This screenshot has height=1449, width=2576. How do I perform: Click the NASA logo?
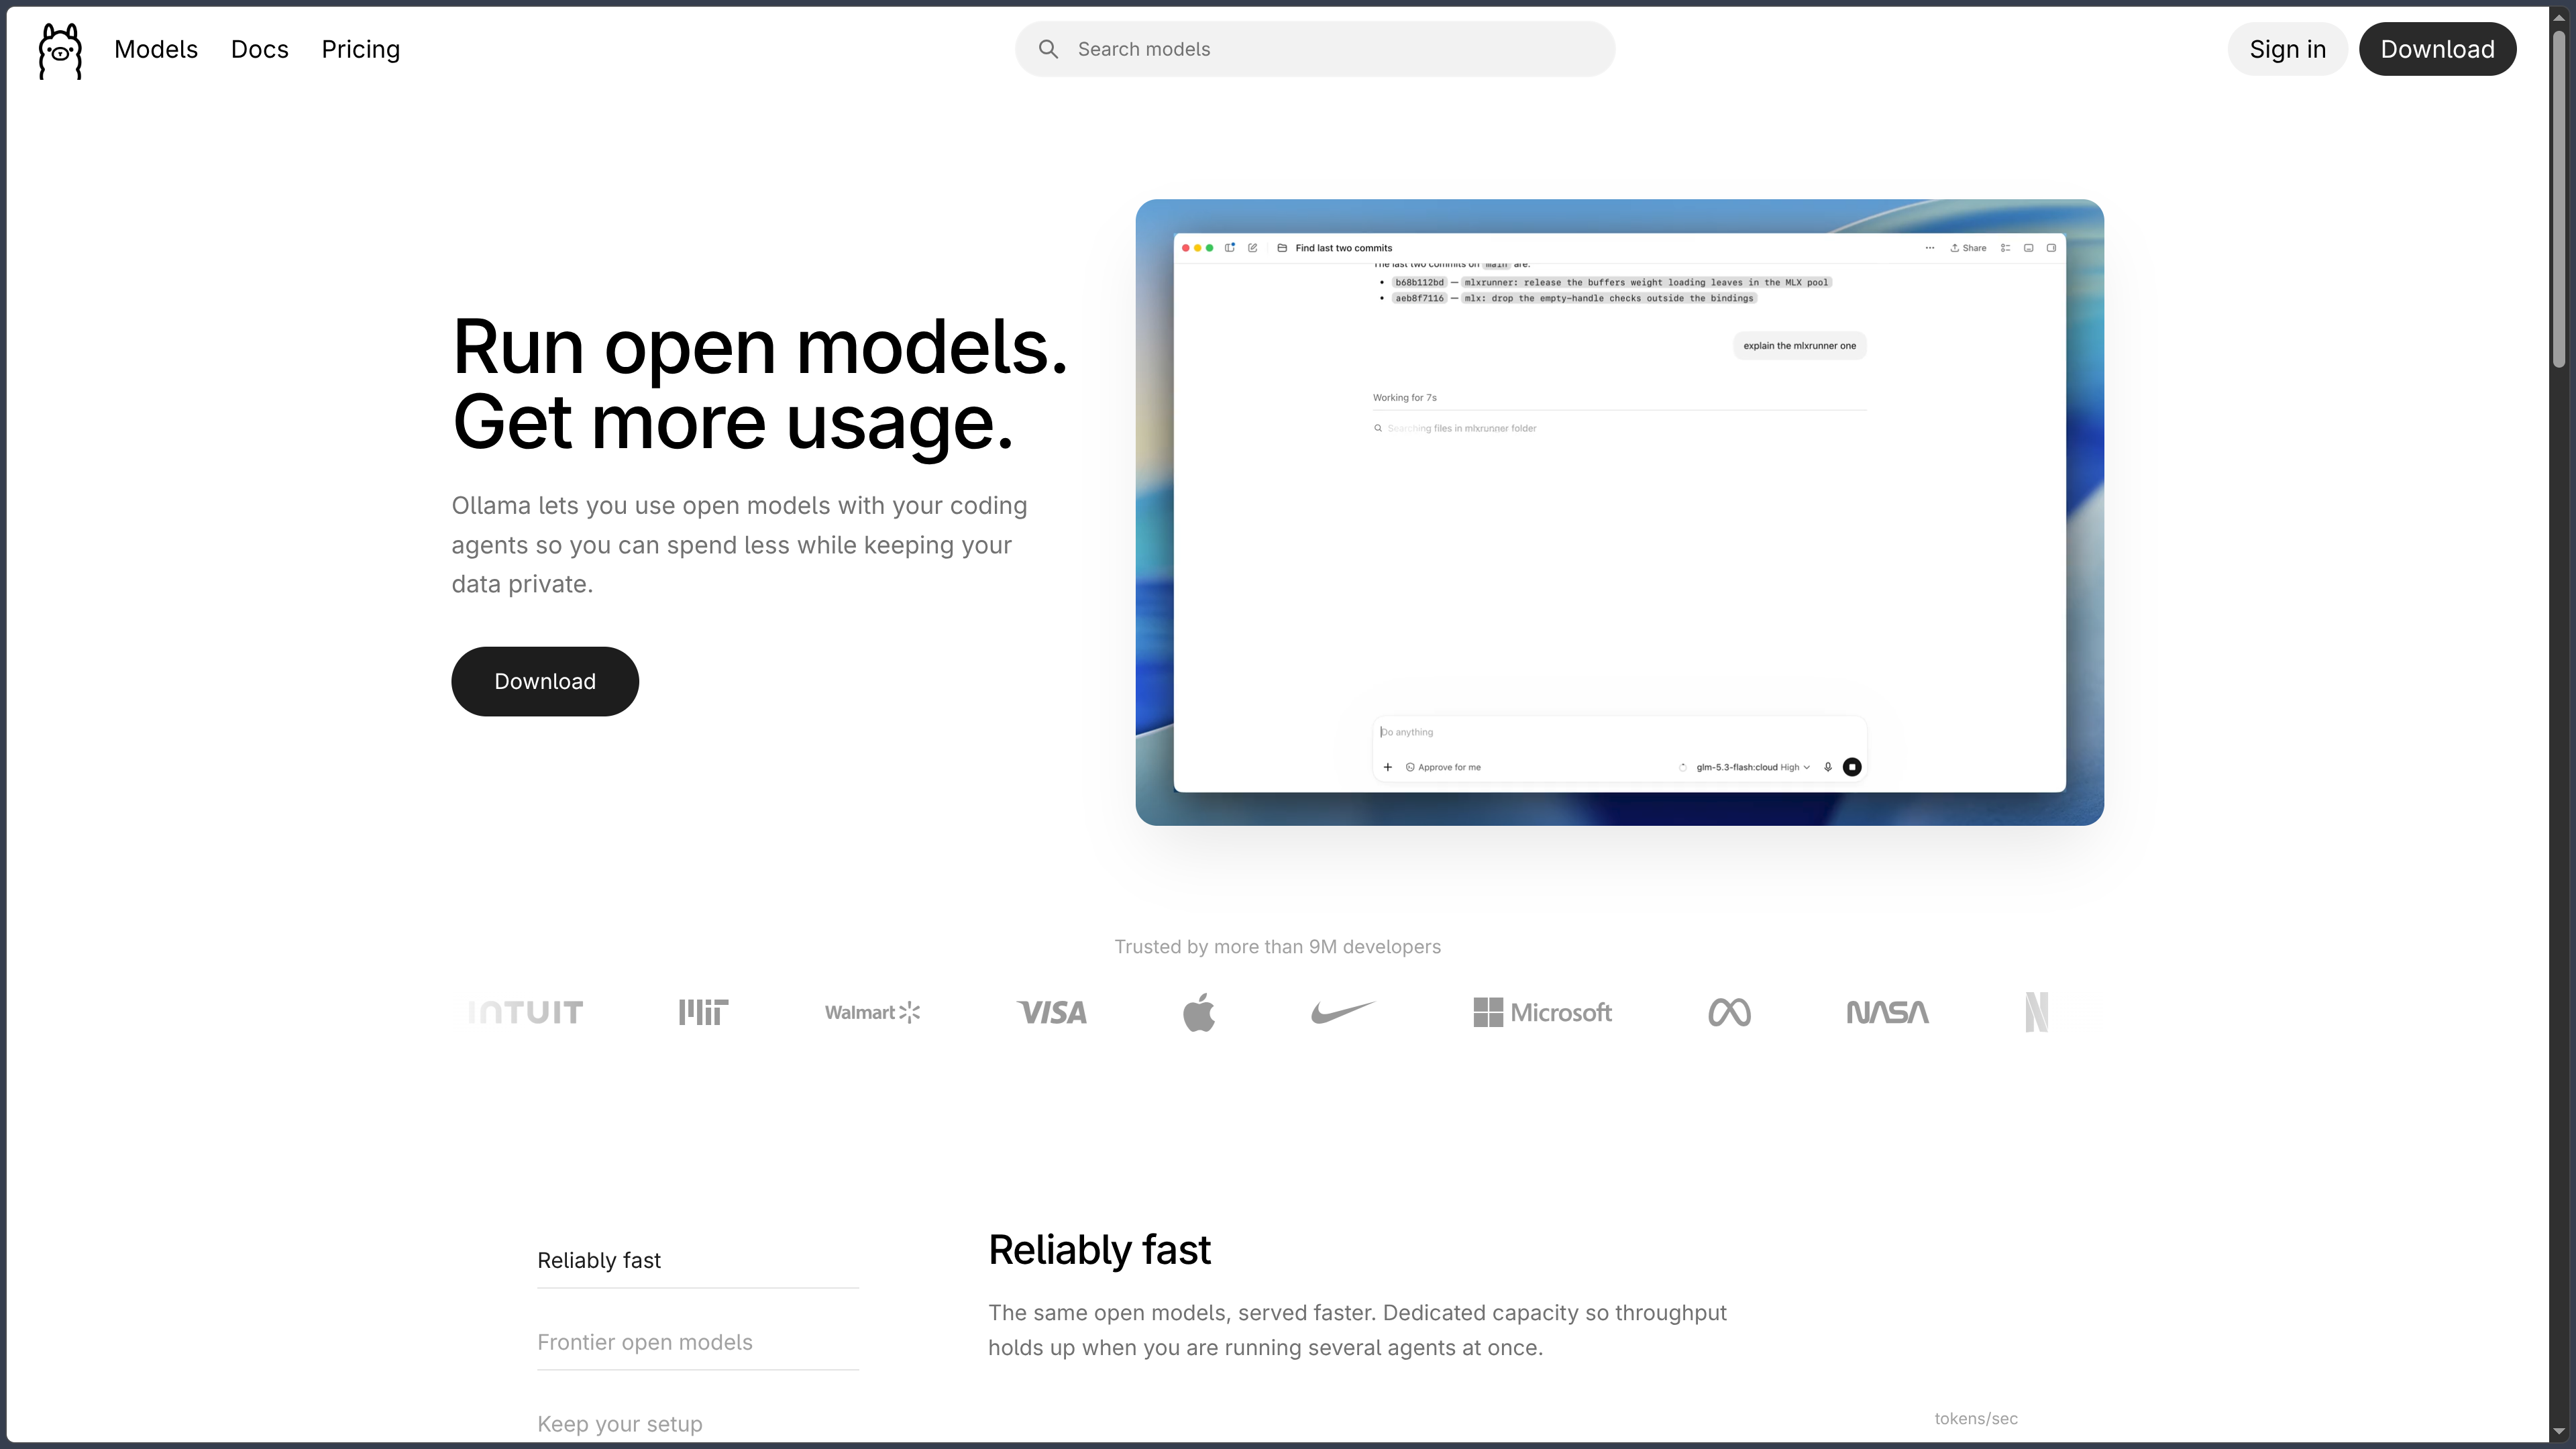pos(1887,1012)
